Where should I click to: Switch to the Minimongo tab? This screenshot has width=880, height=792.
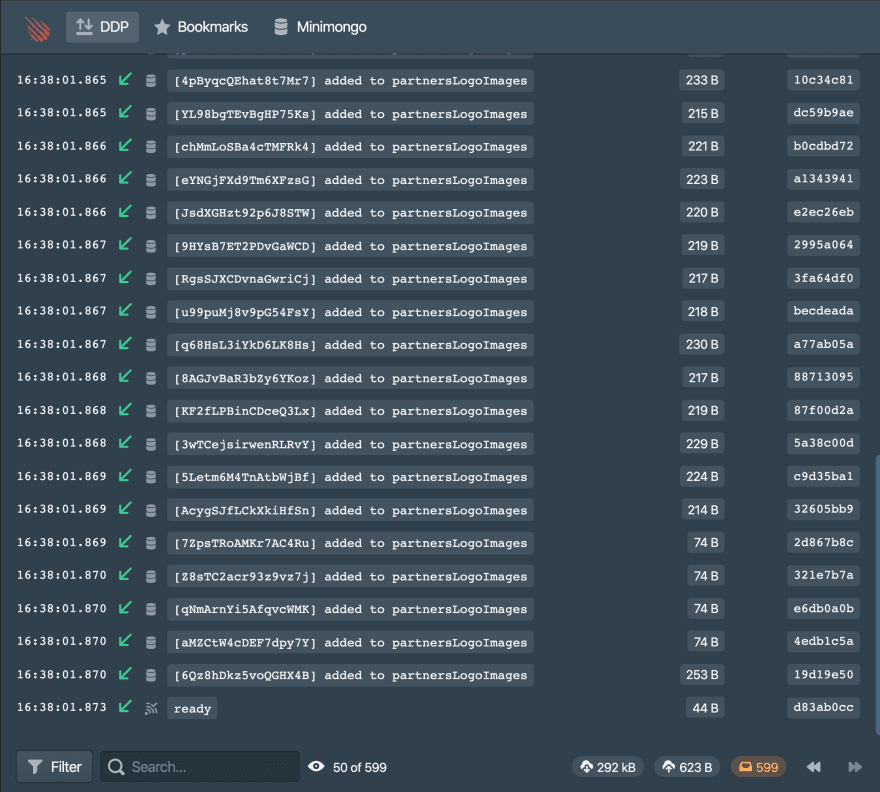pyautogui.click(x=320, y=27)
